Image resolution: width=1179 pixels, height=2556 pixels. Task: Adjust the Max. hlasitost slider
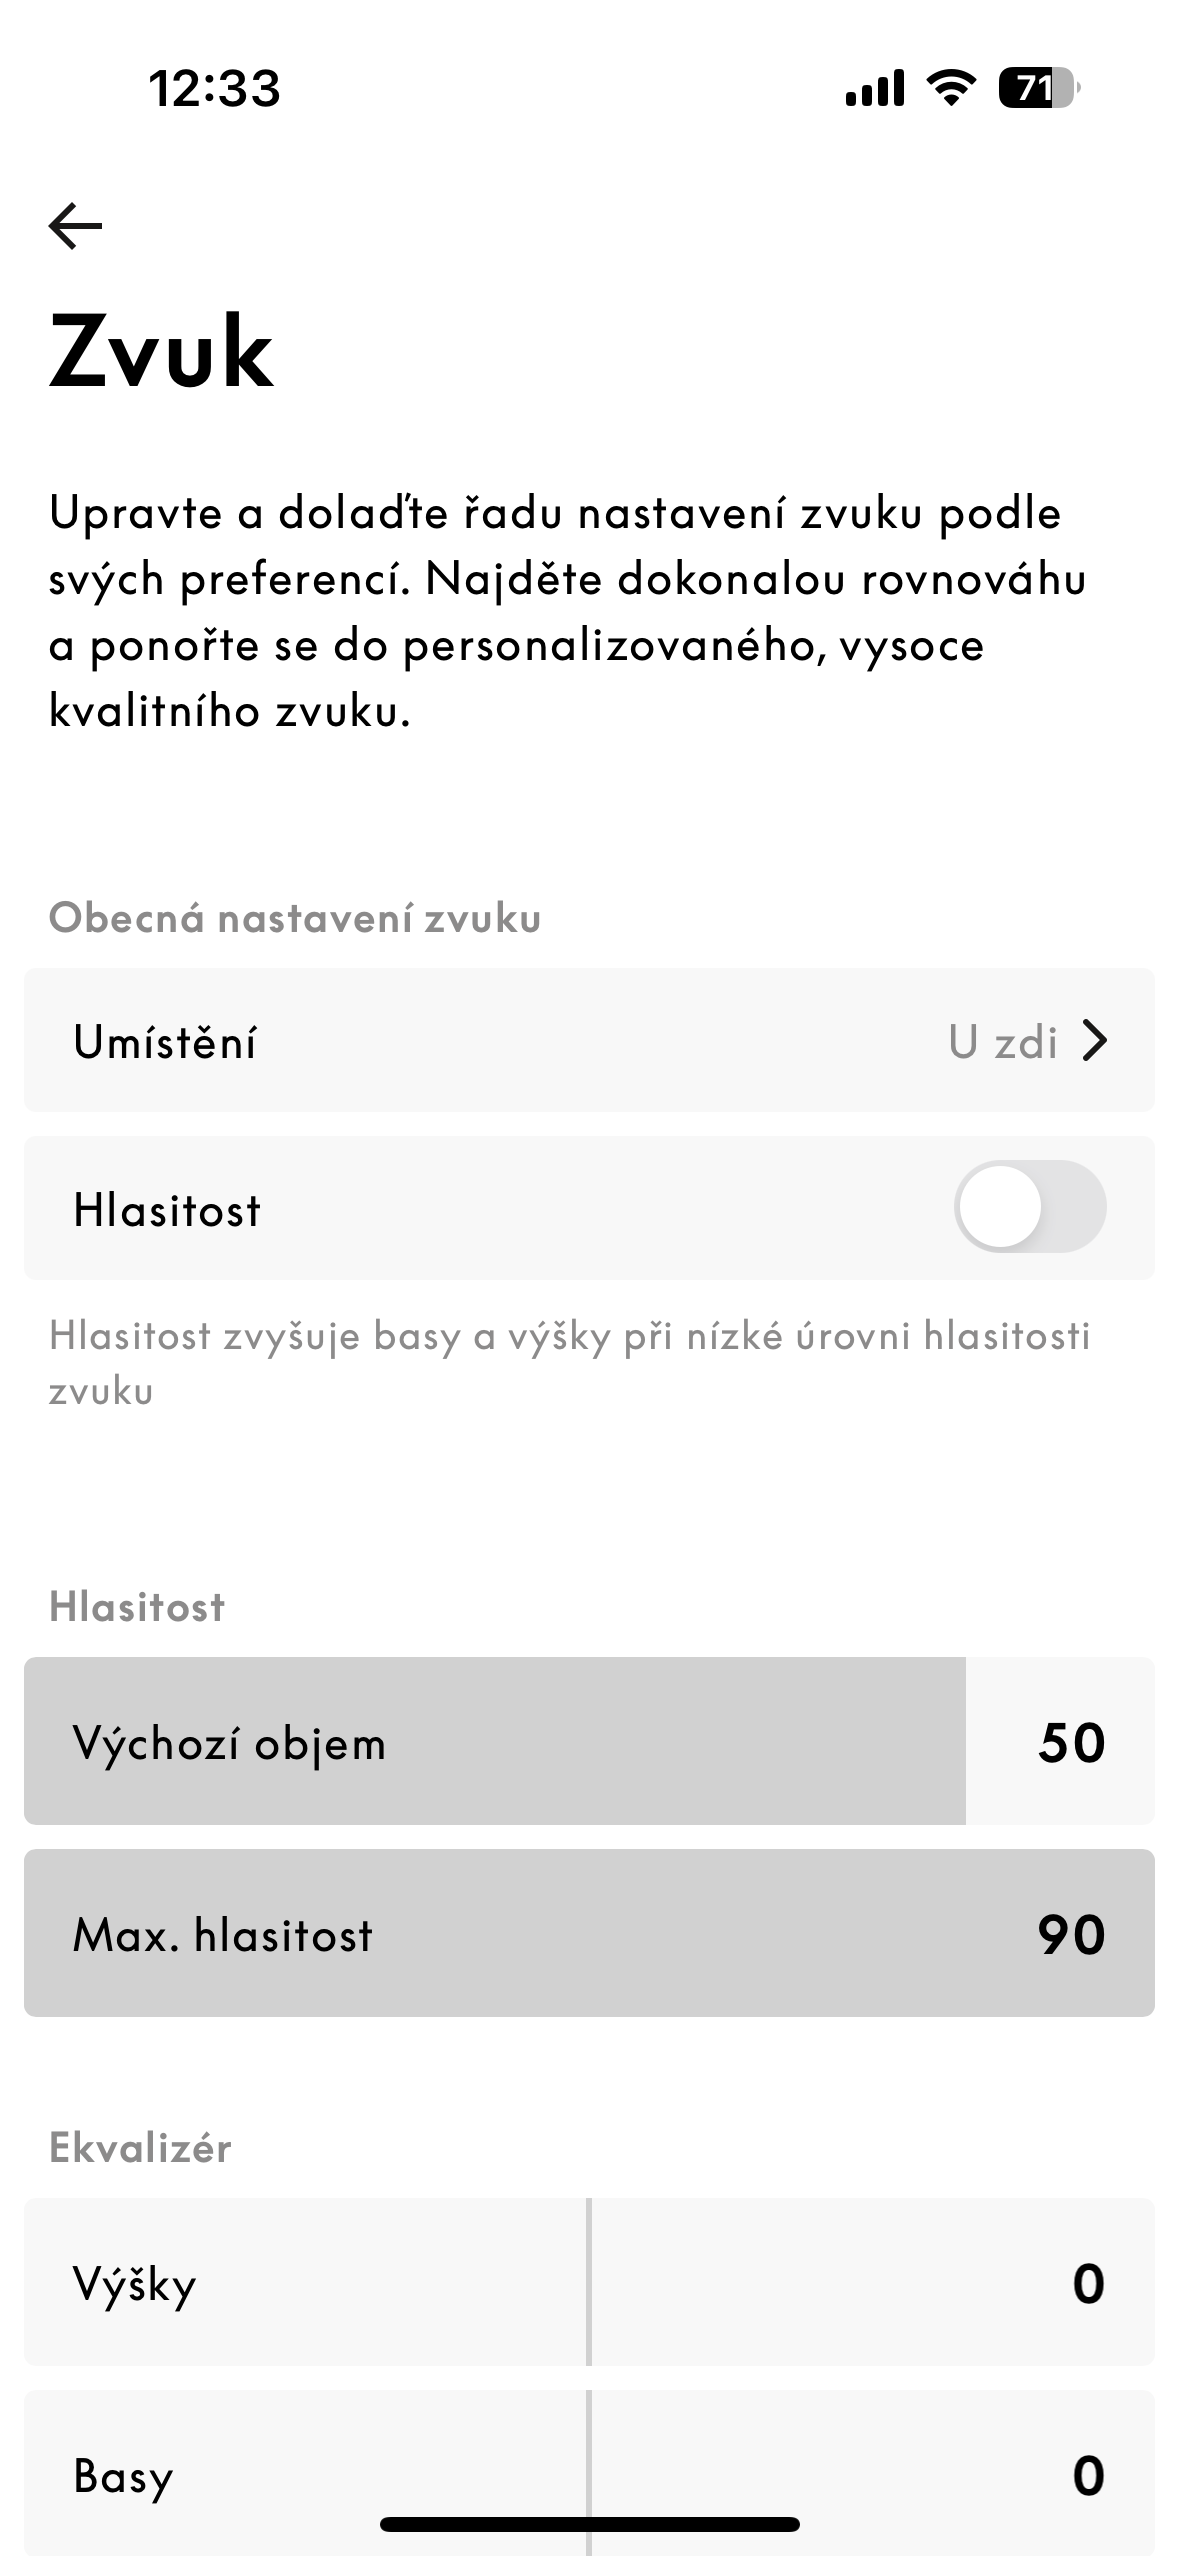(588, 1933)
